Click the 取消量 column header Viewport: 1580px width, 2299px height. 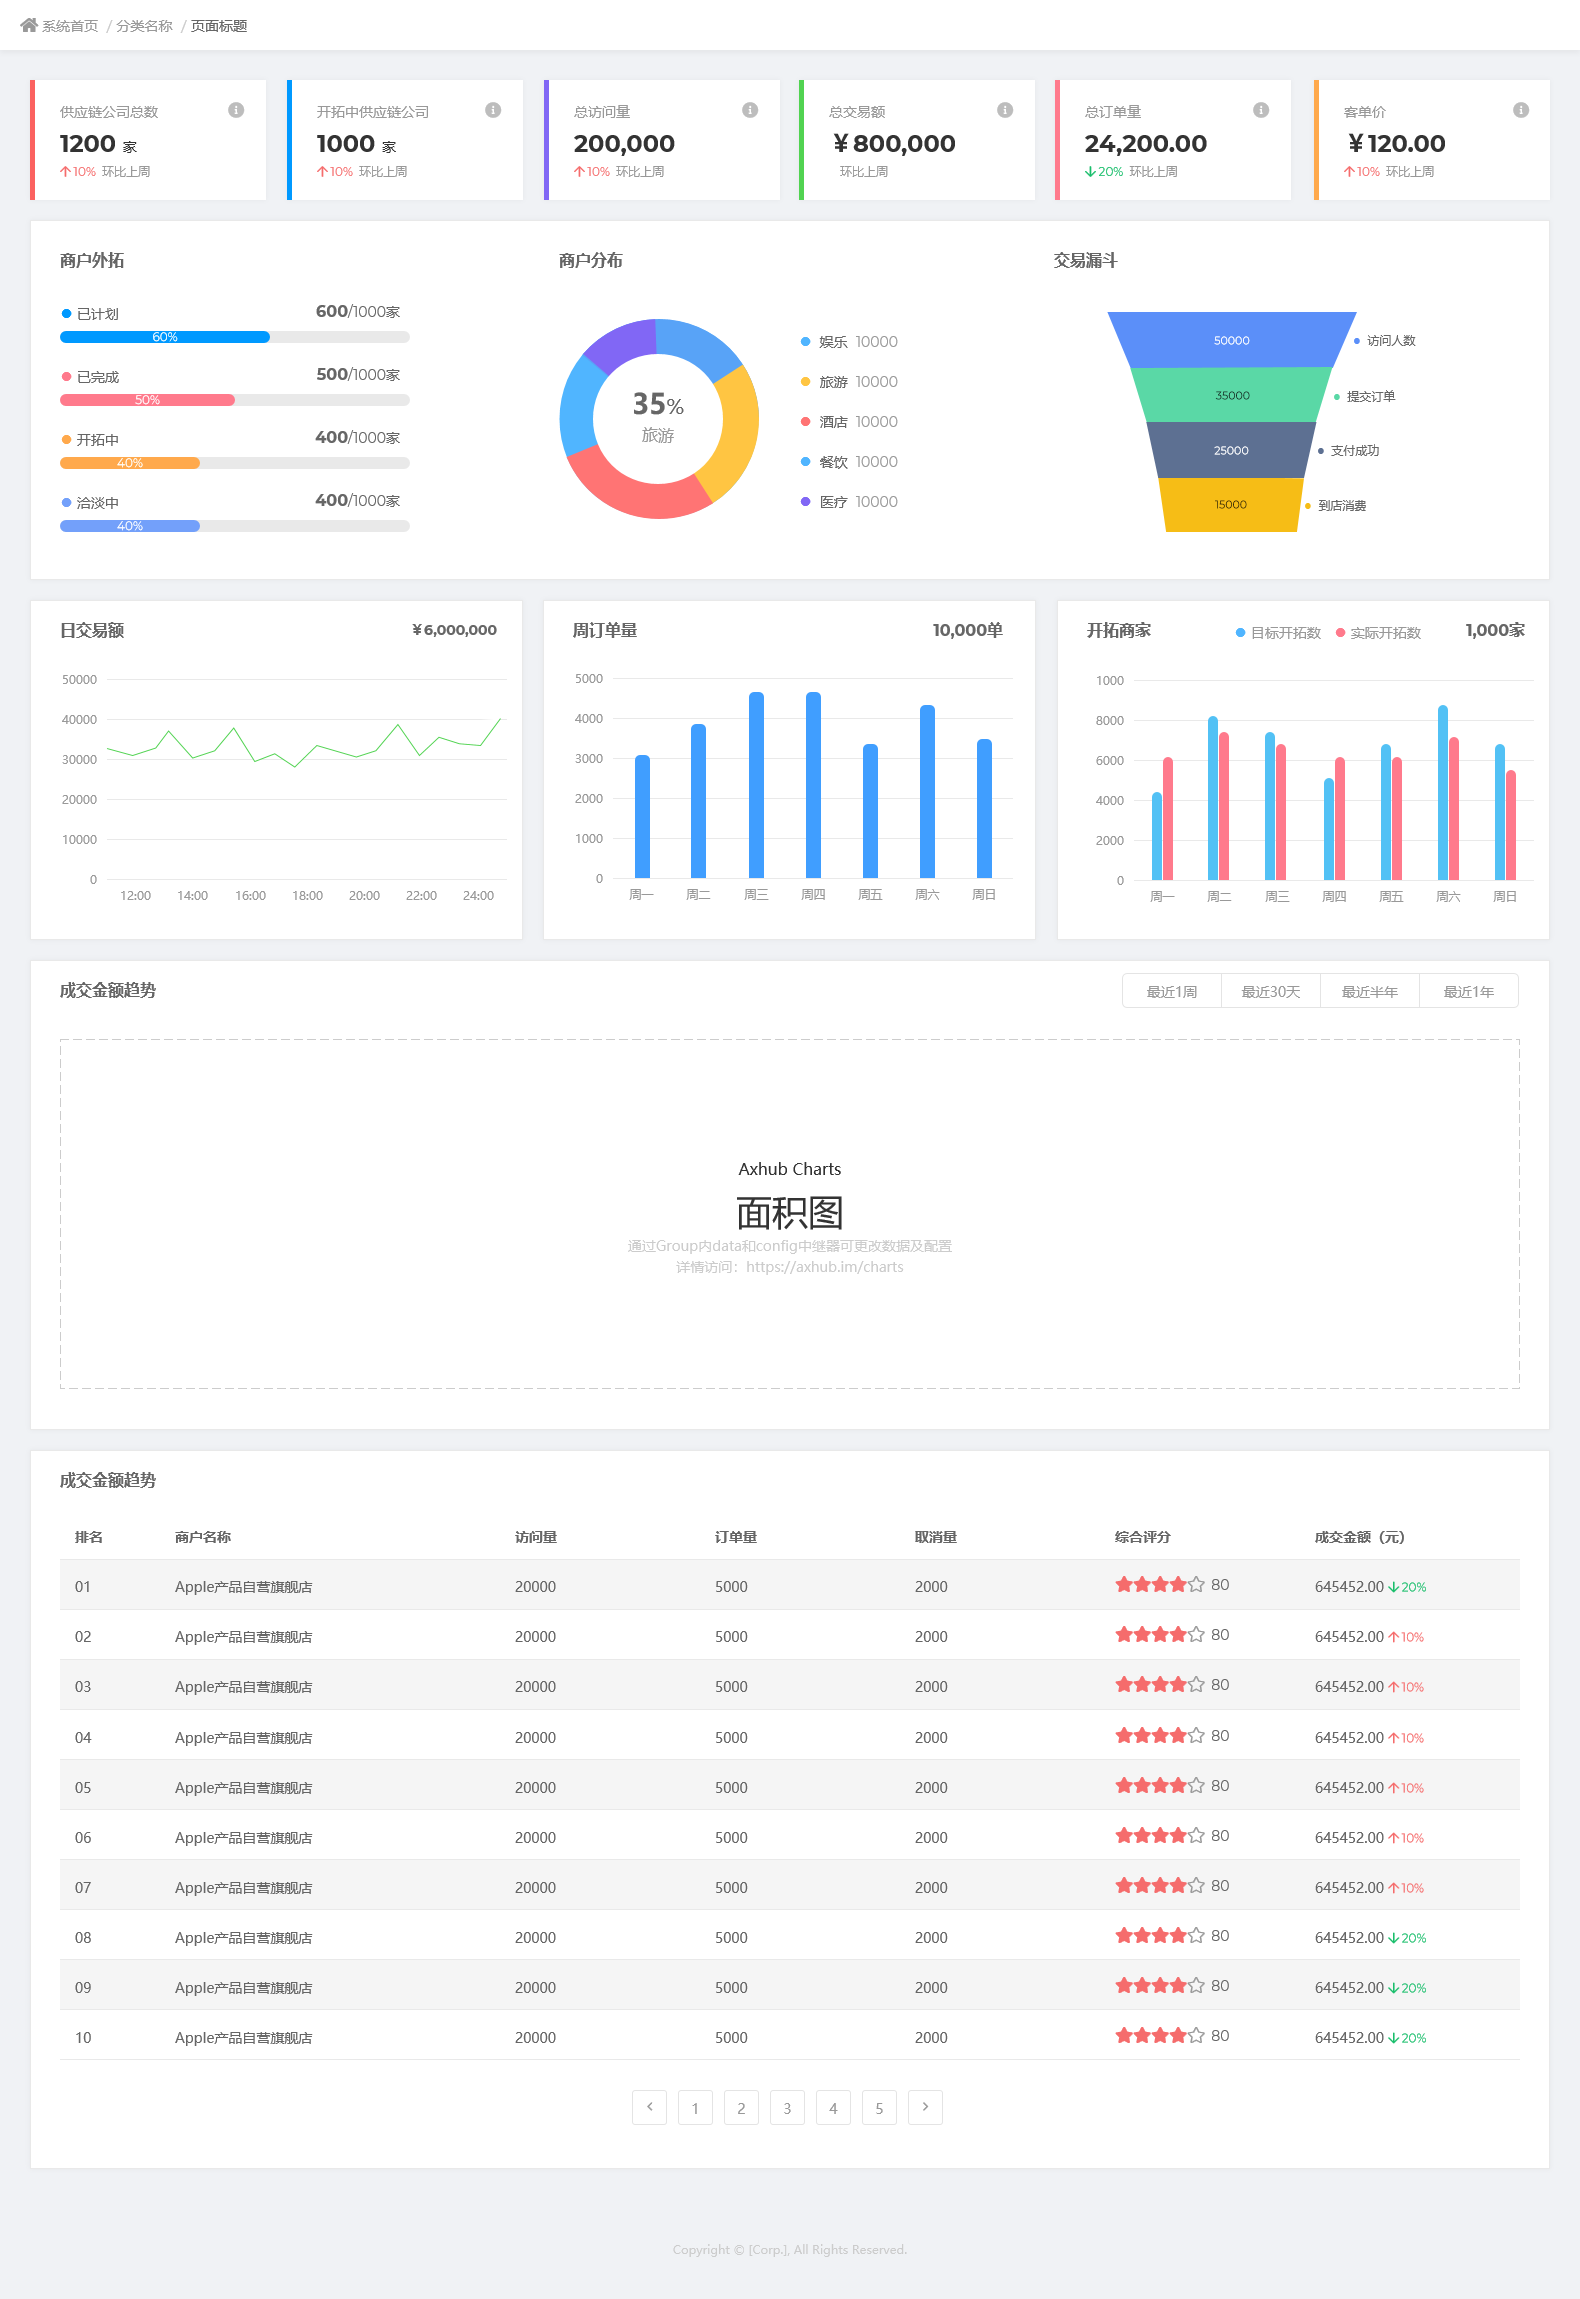[x=936, y=1537]
